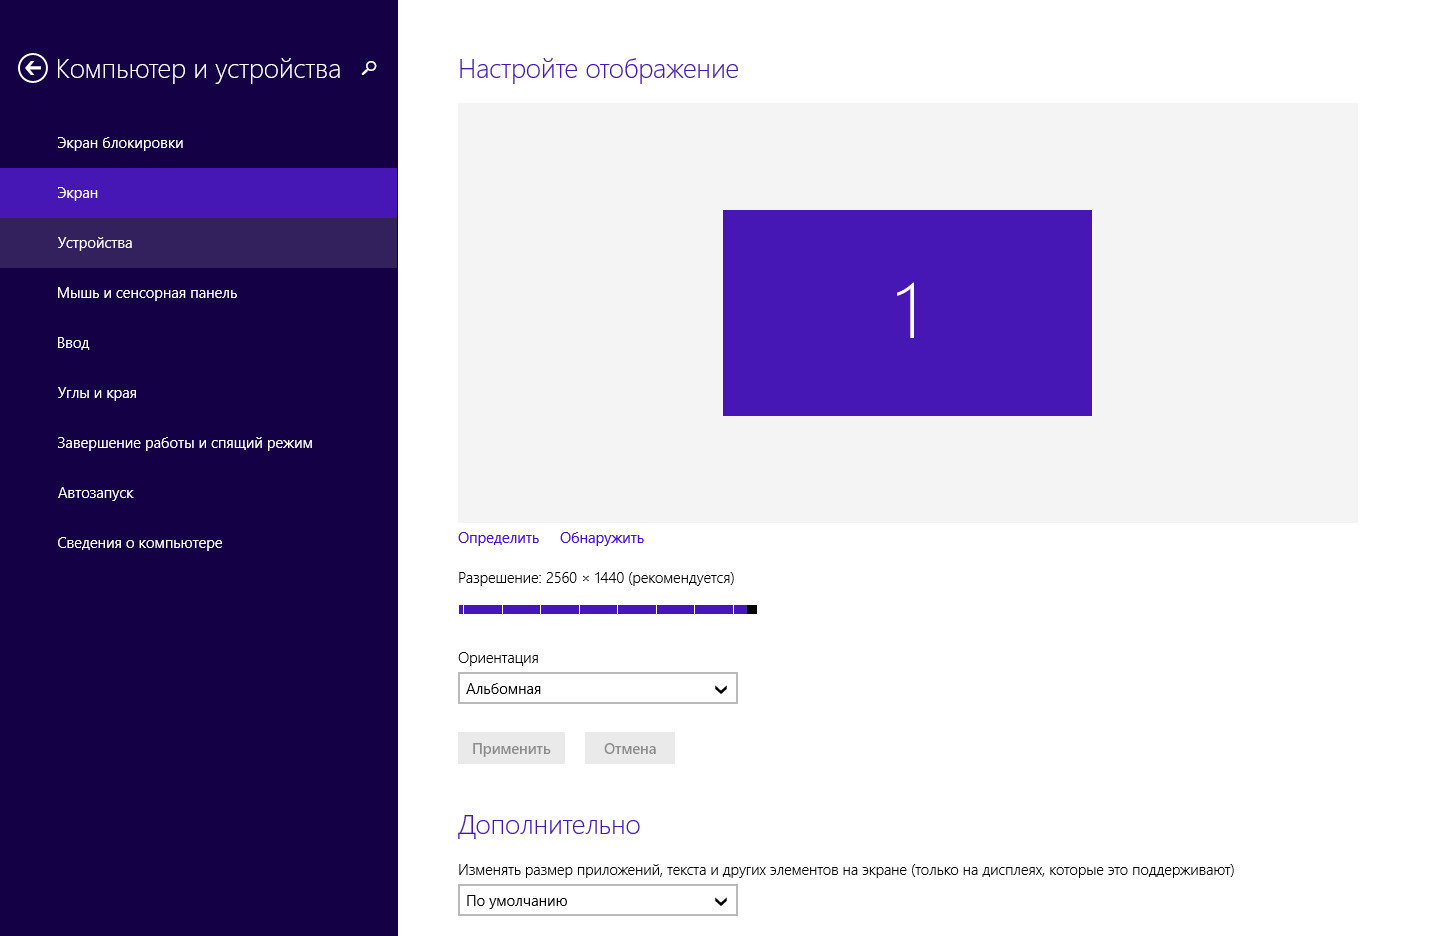
Task: Select the Экран menu item
Action: pyautogui.click(x=78, y=193)
